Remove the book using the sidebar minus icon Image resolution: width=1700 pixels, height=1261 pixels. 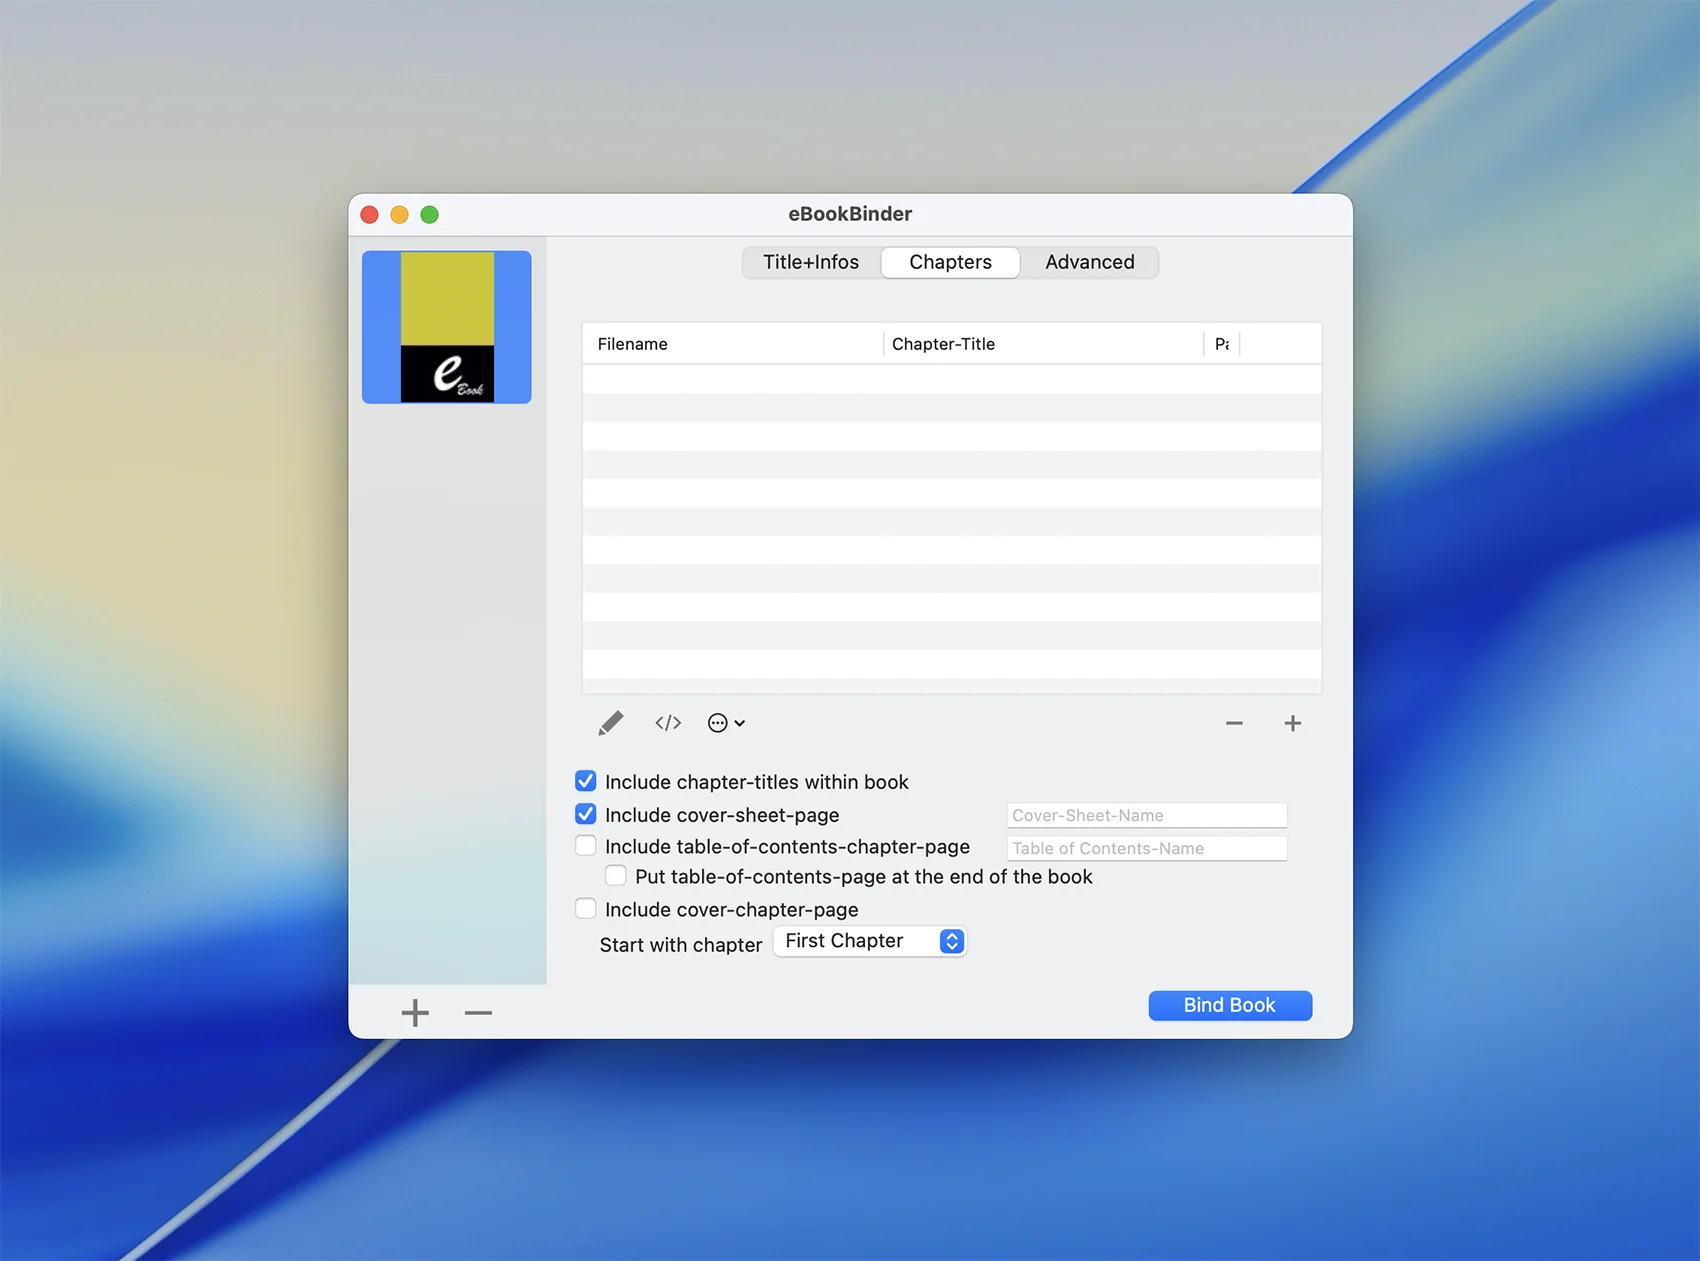478,1013
